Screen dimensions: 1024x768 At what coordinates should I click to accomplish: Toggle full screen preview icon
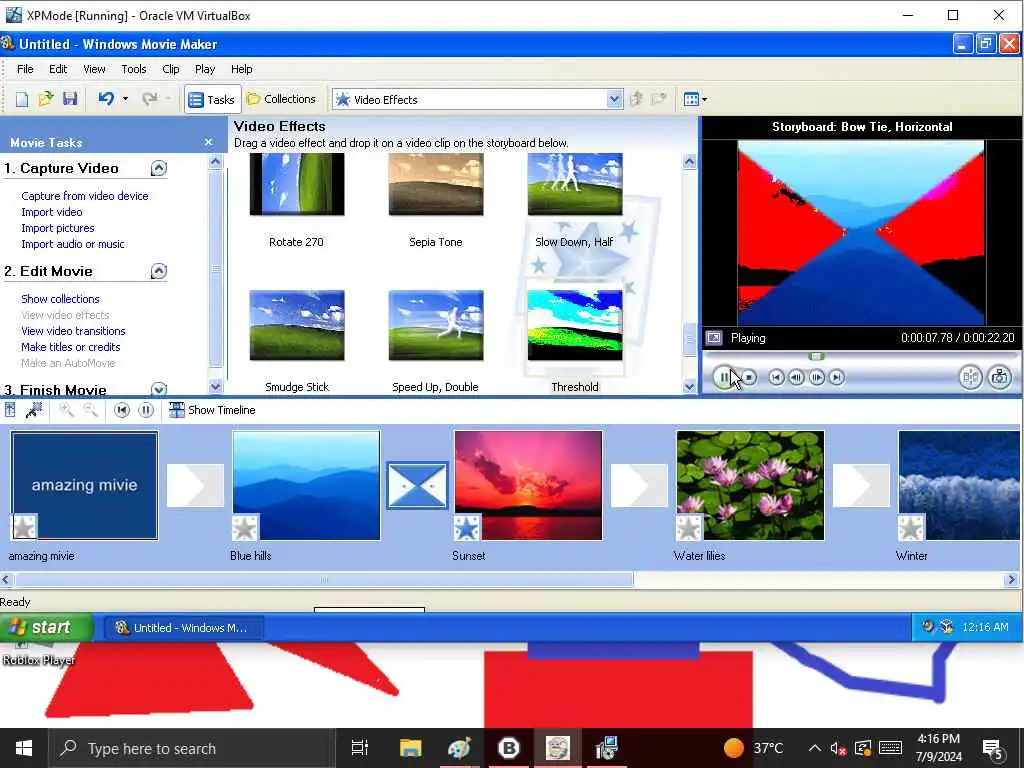coord(714,338)
